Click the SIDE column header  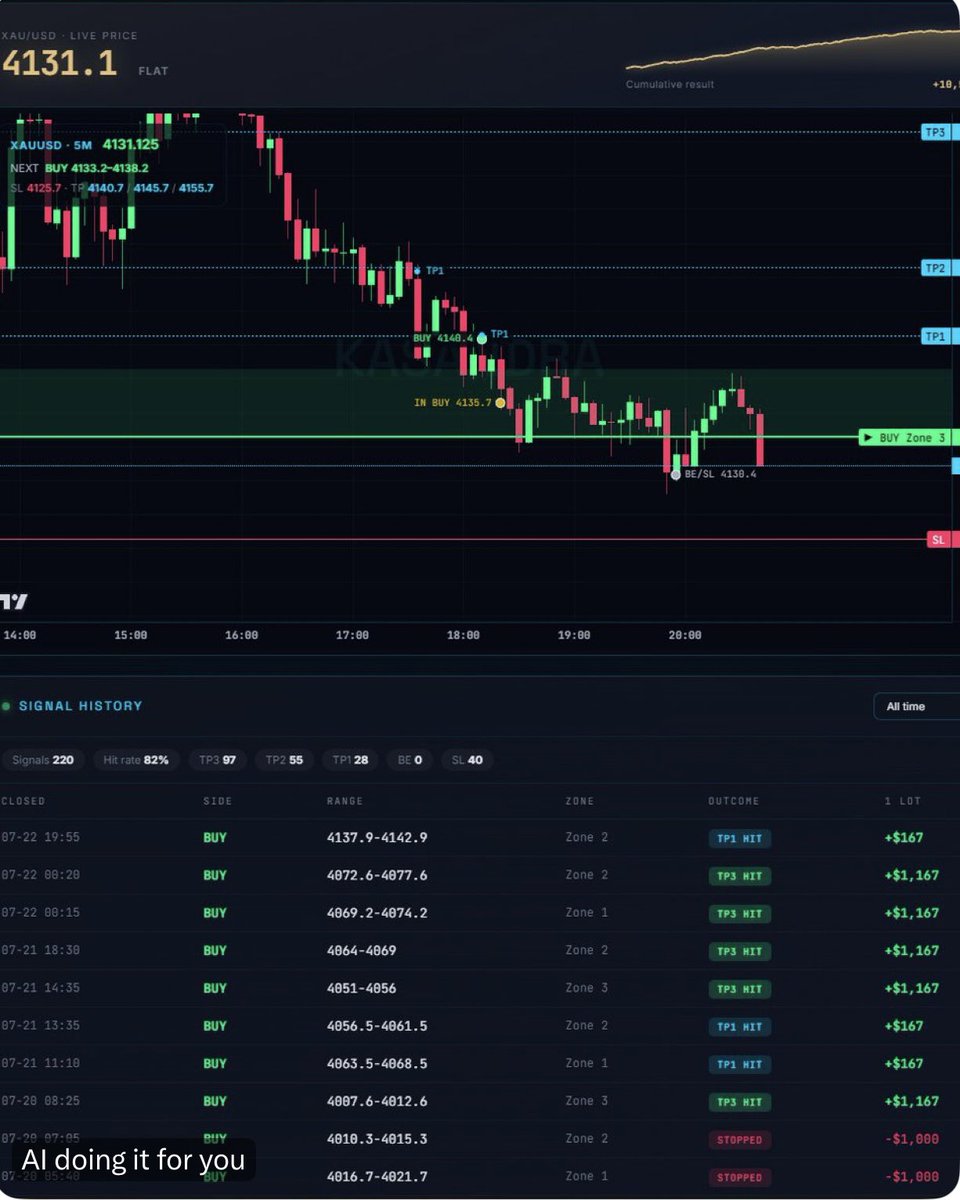[217, 801]
